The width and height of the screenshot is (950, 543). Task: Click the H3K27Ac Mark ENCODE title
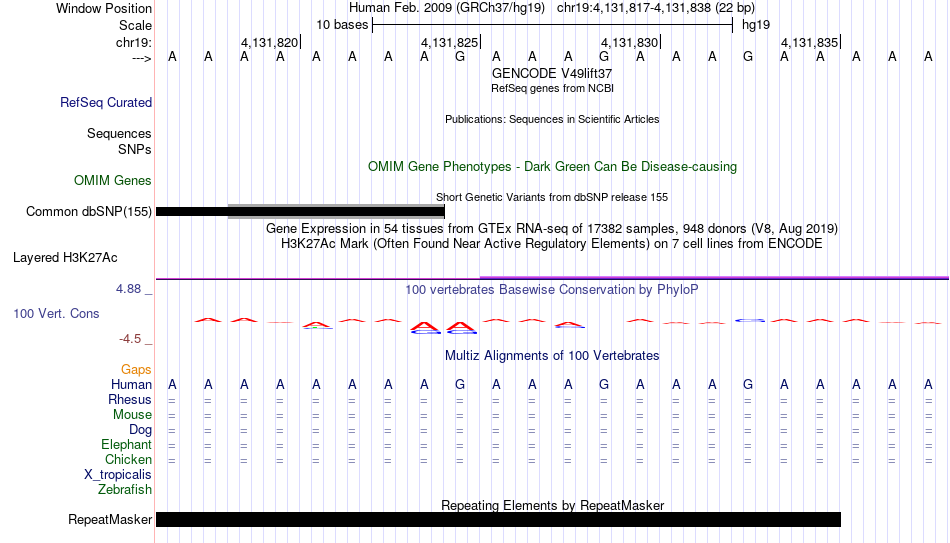552,244
